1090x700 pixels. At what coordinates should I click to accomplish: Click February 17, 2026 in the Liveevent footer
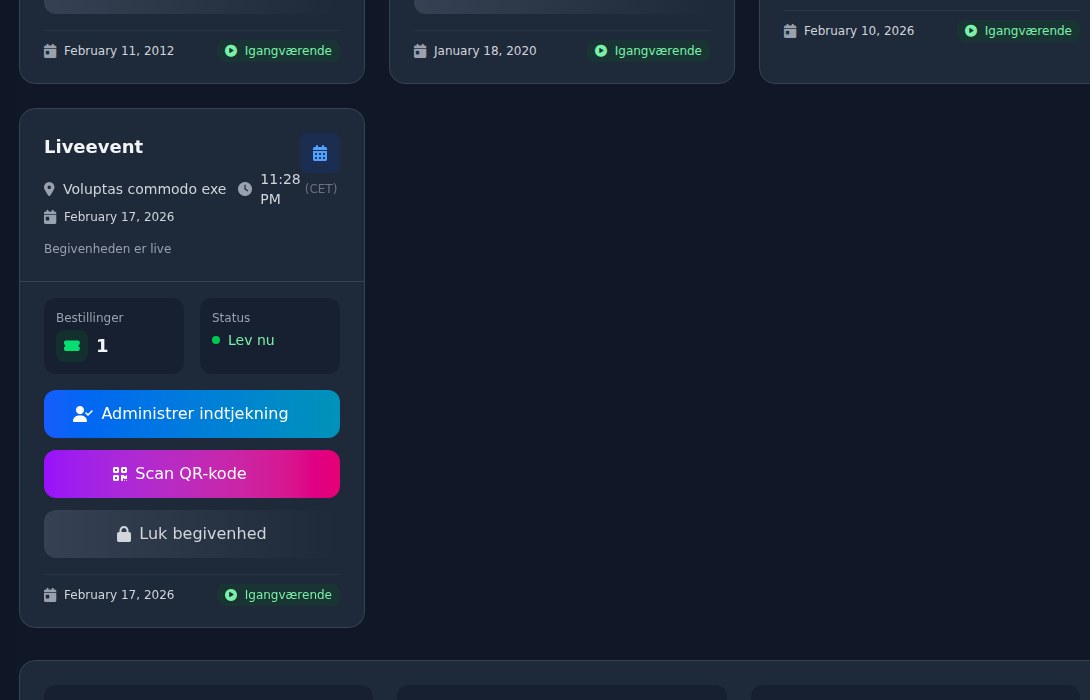(119, 595)
